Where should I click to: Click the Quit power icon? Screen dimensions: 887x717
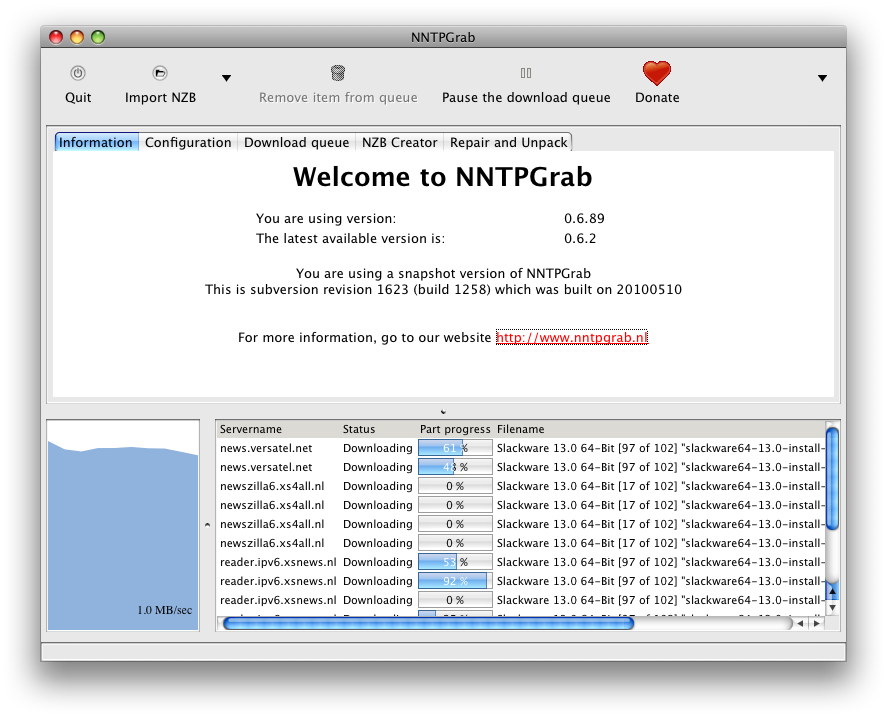78,73
